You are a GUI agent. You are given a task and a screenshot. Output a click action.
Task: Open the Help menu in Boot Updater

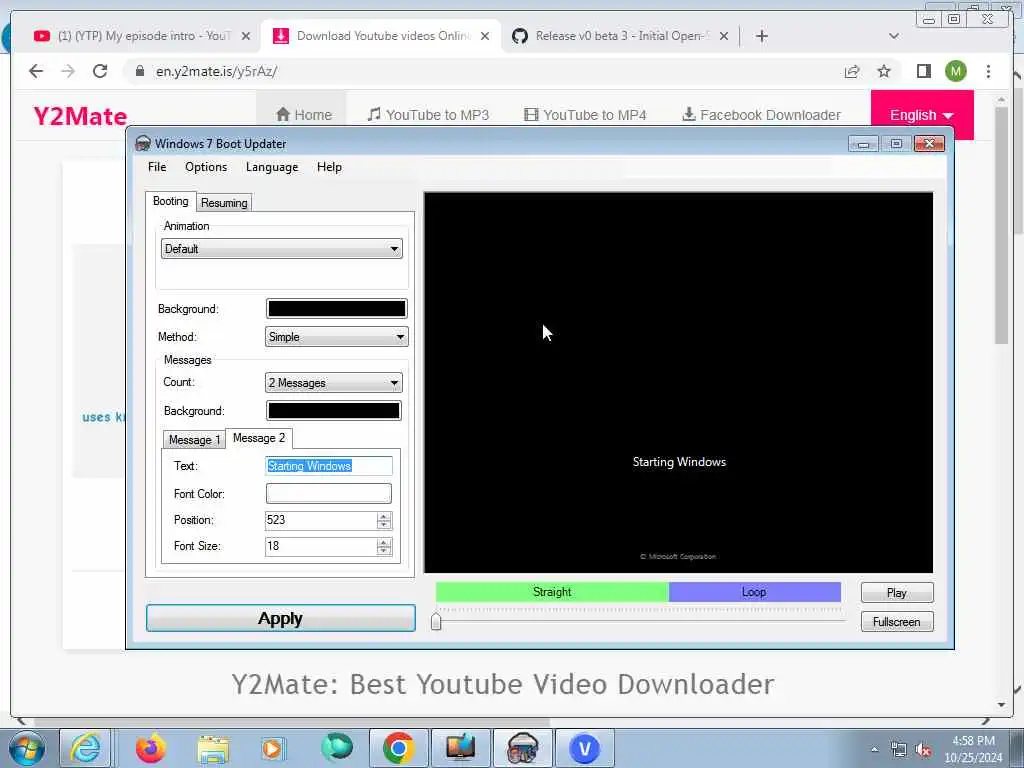click(329, 167)
